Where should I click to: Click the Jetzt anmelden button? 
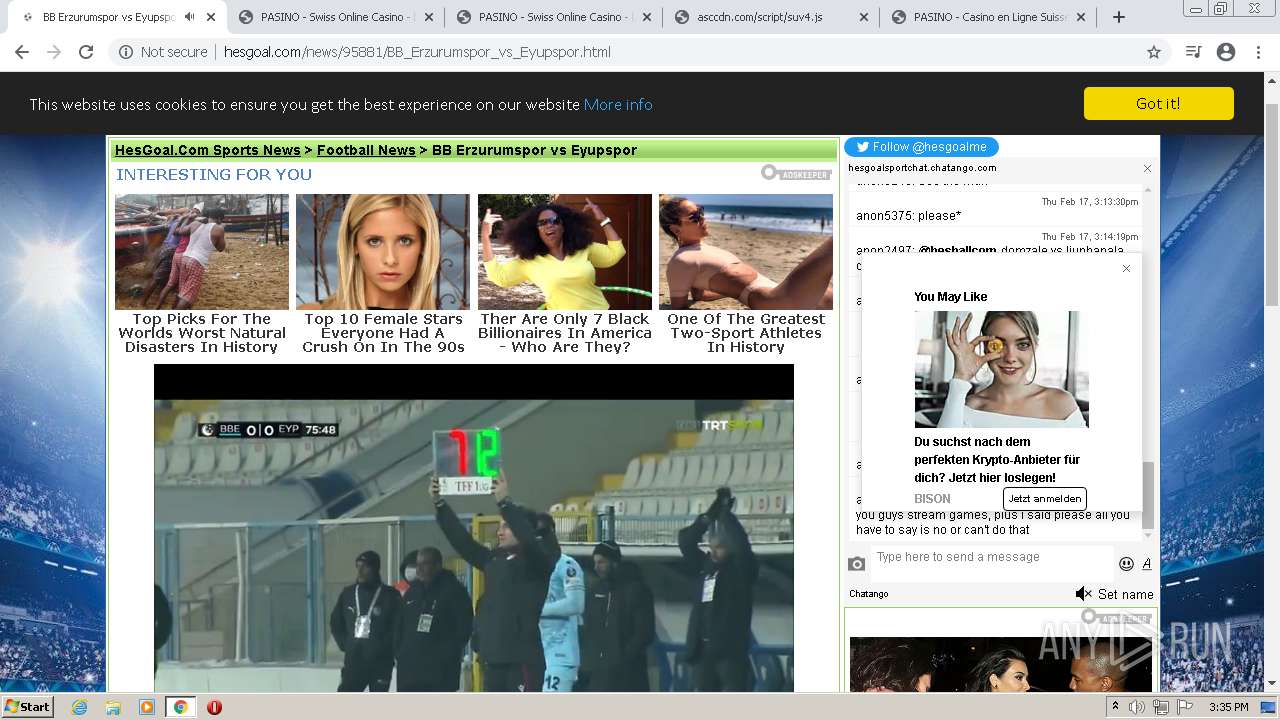tap(1044, 498)
